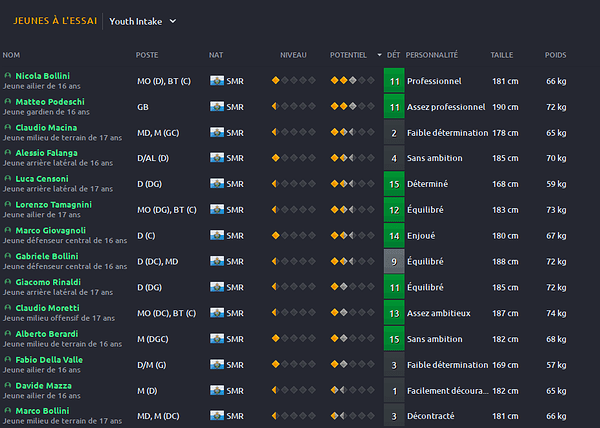
Task: Open Lorenzo Tamagnini's player profile
Action: 53,205
